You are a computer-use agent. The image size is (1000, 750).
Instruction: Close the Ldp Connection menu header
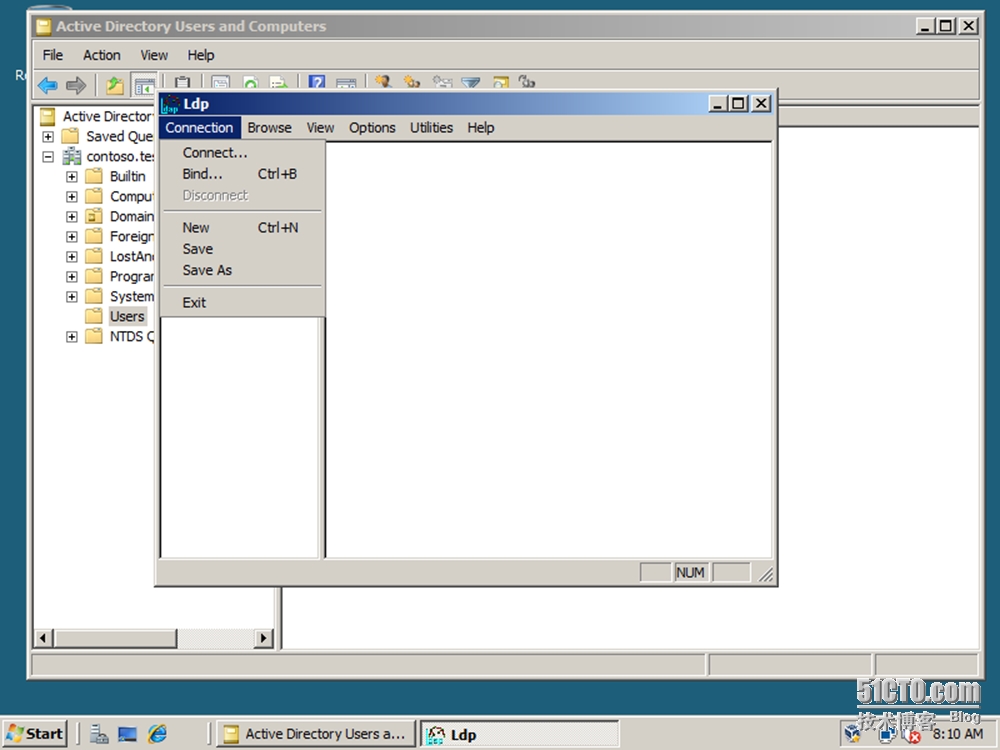click(x=200, y=128)
